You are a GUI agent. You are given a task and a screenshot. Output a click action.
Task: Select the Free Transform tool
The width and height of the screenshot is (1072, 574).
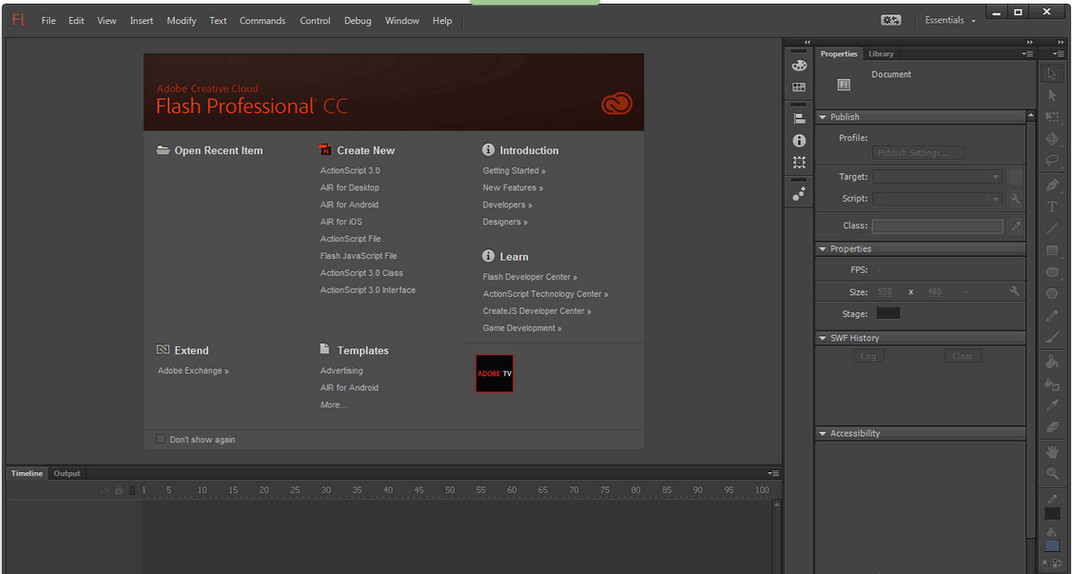point(1052,118)
